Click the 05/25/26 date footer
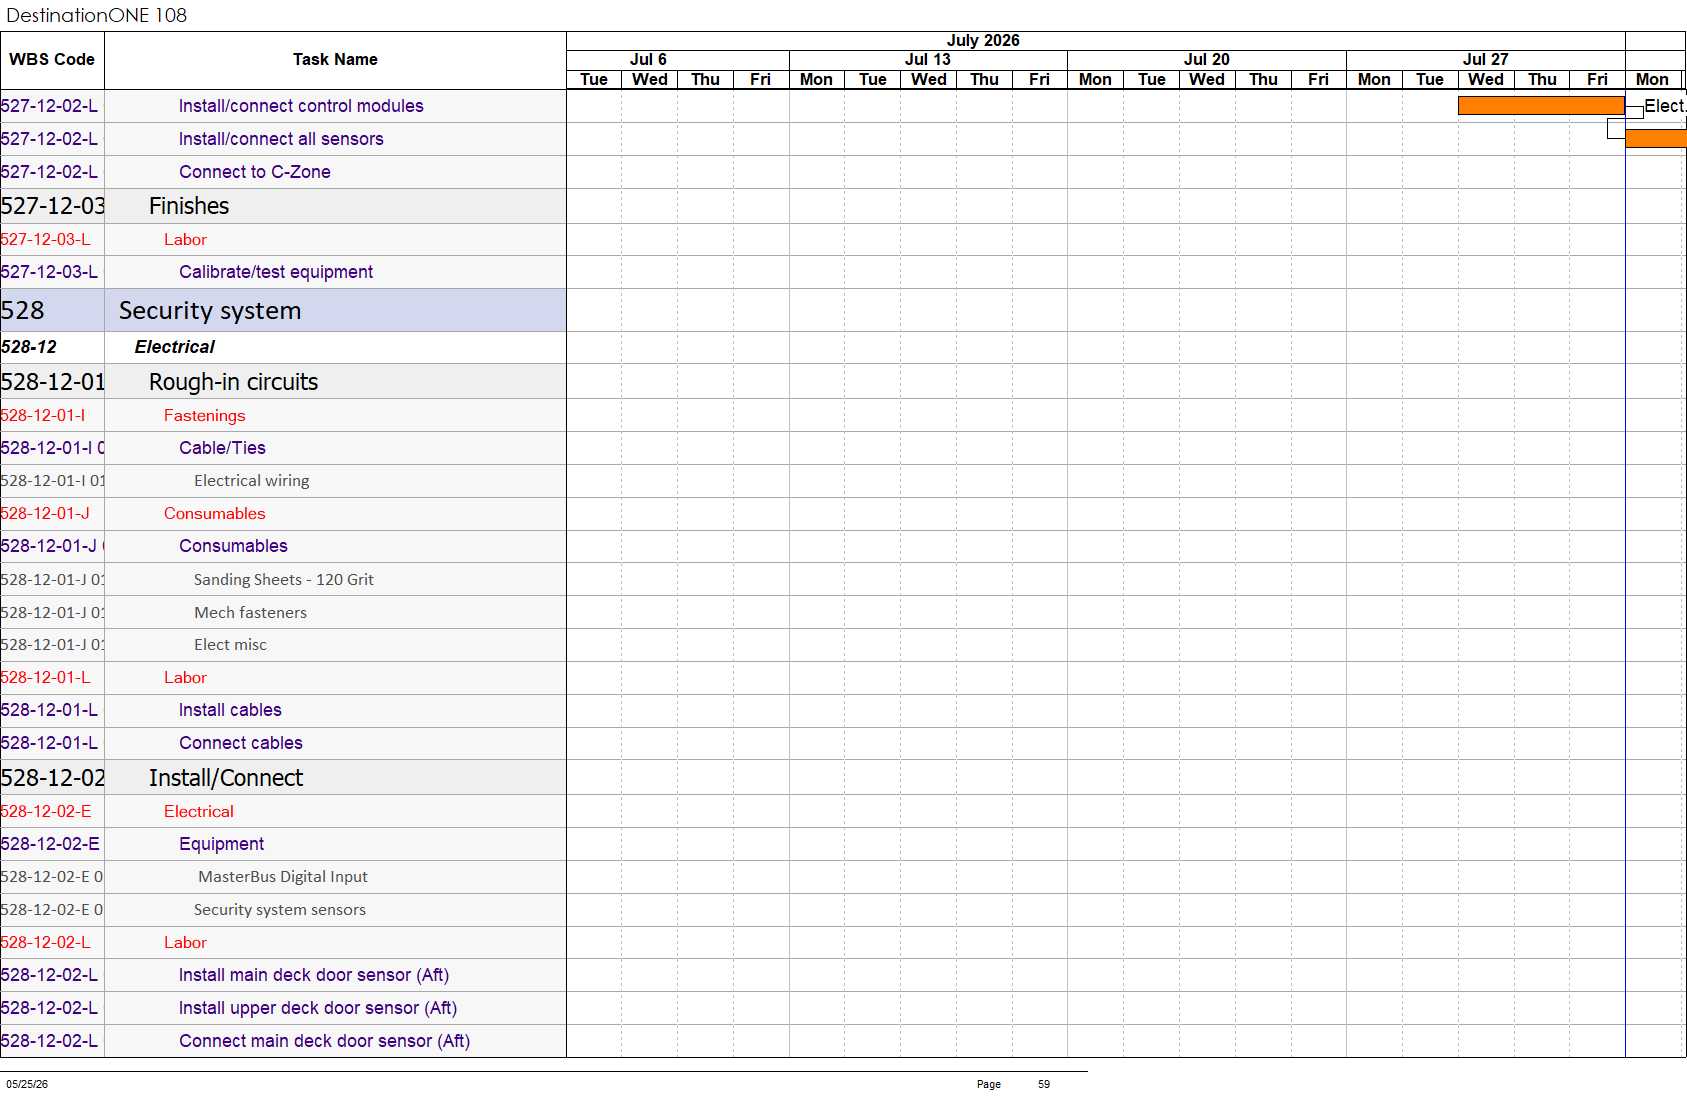 pos(27,1084)
